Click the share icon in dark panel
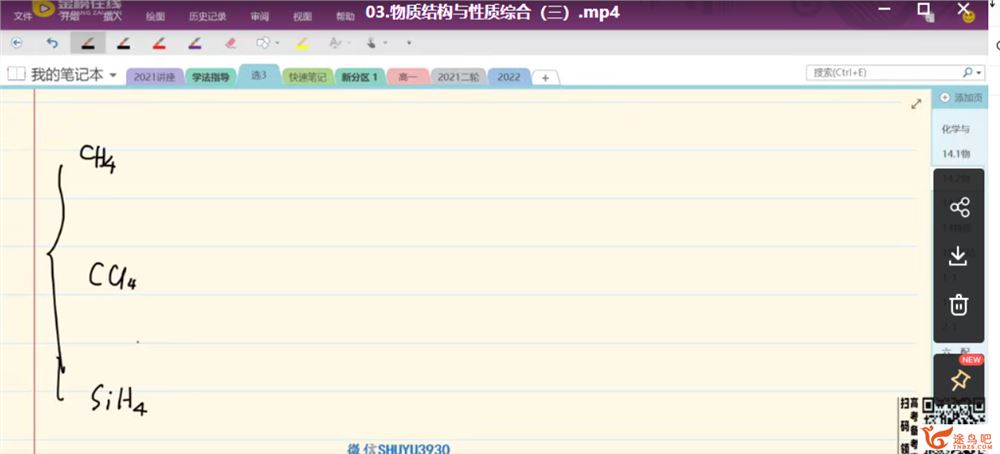 coord(959,207)
